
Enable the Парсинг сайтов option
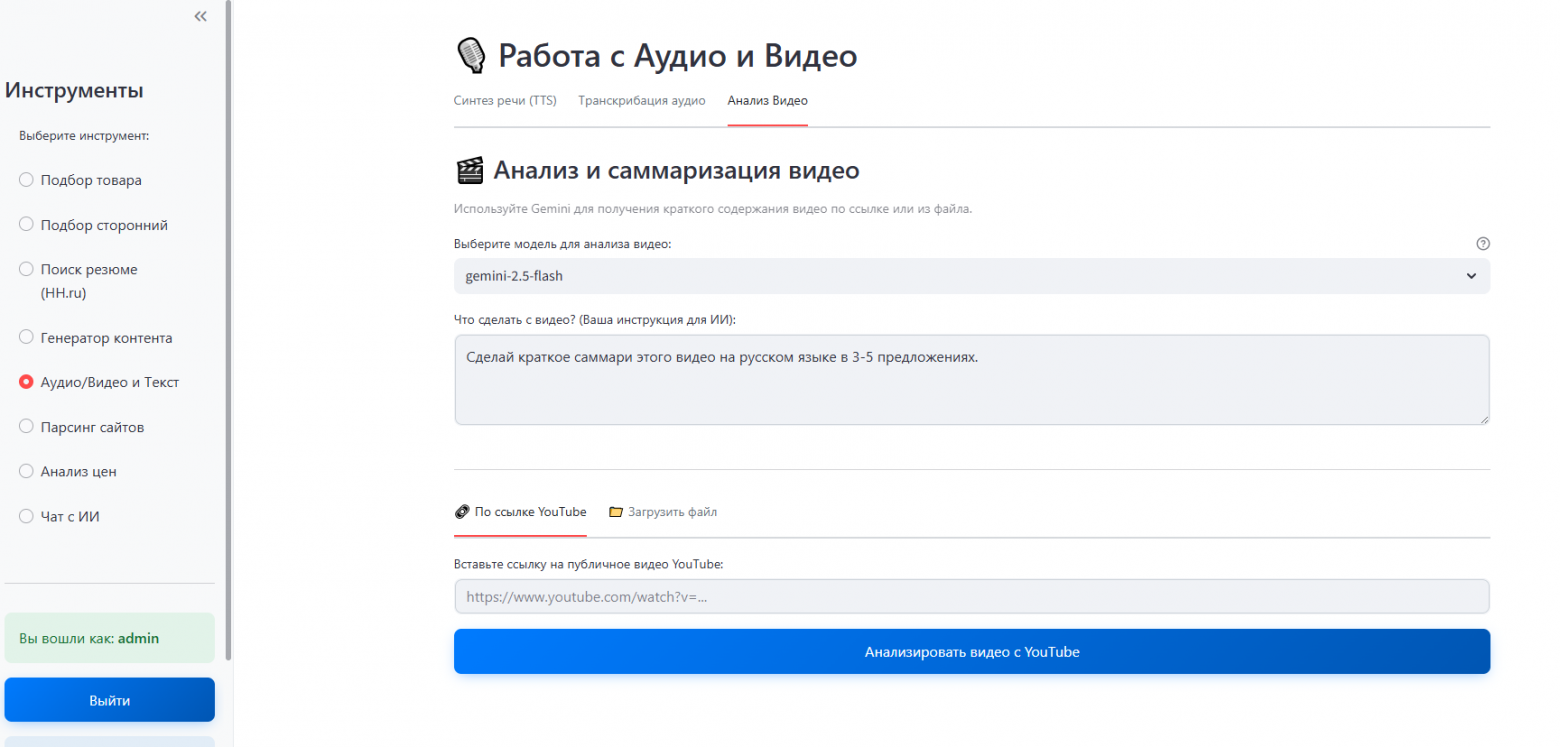pos(25,426)
